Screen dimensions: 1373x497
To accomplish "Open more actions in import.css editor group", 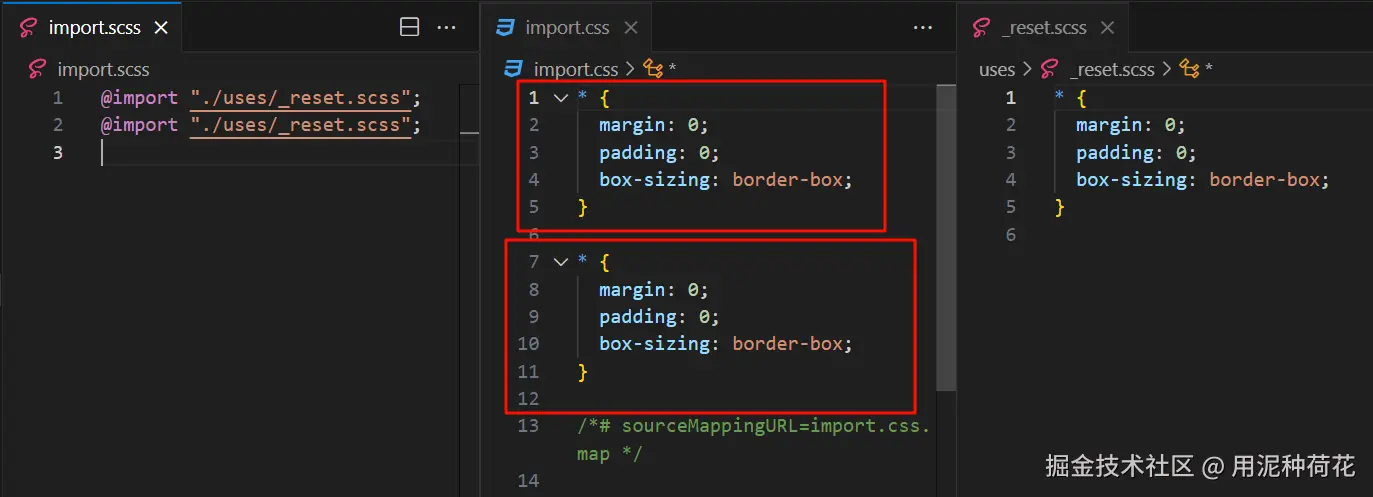I will (923, 28).
